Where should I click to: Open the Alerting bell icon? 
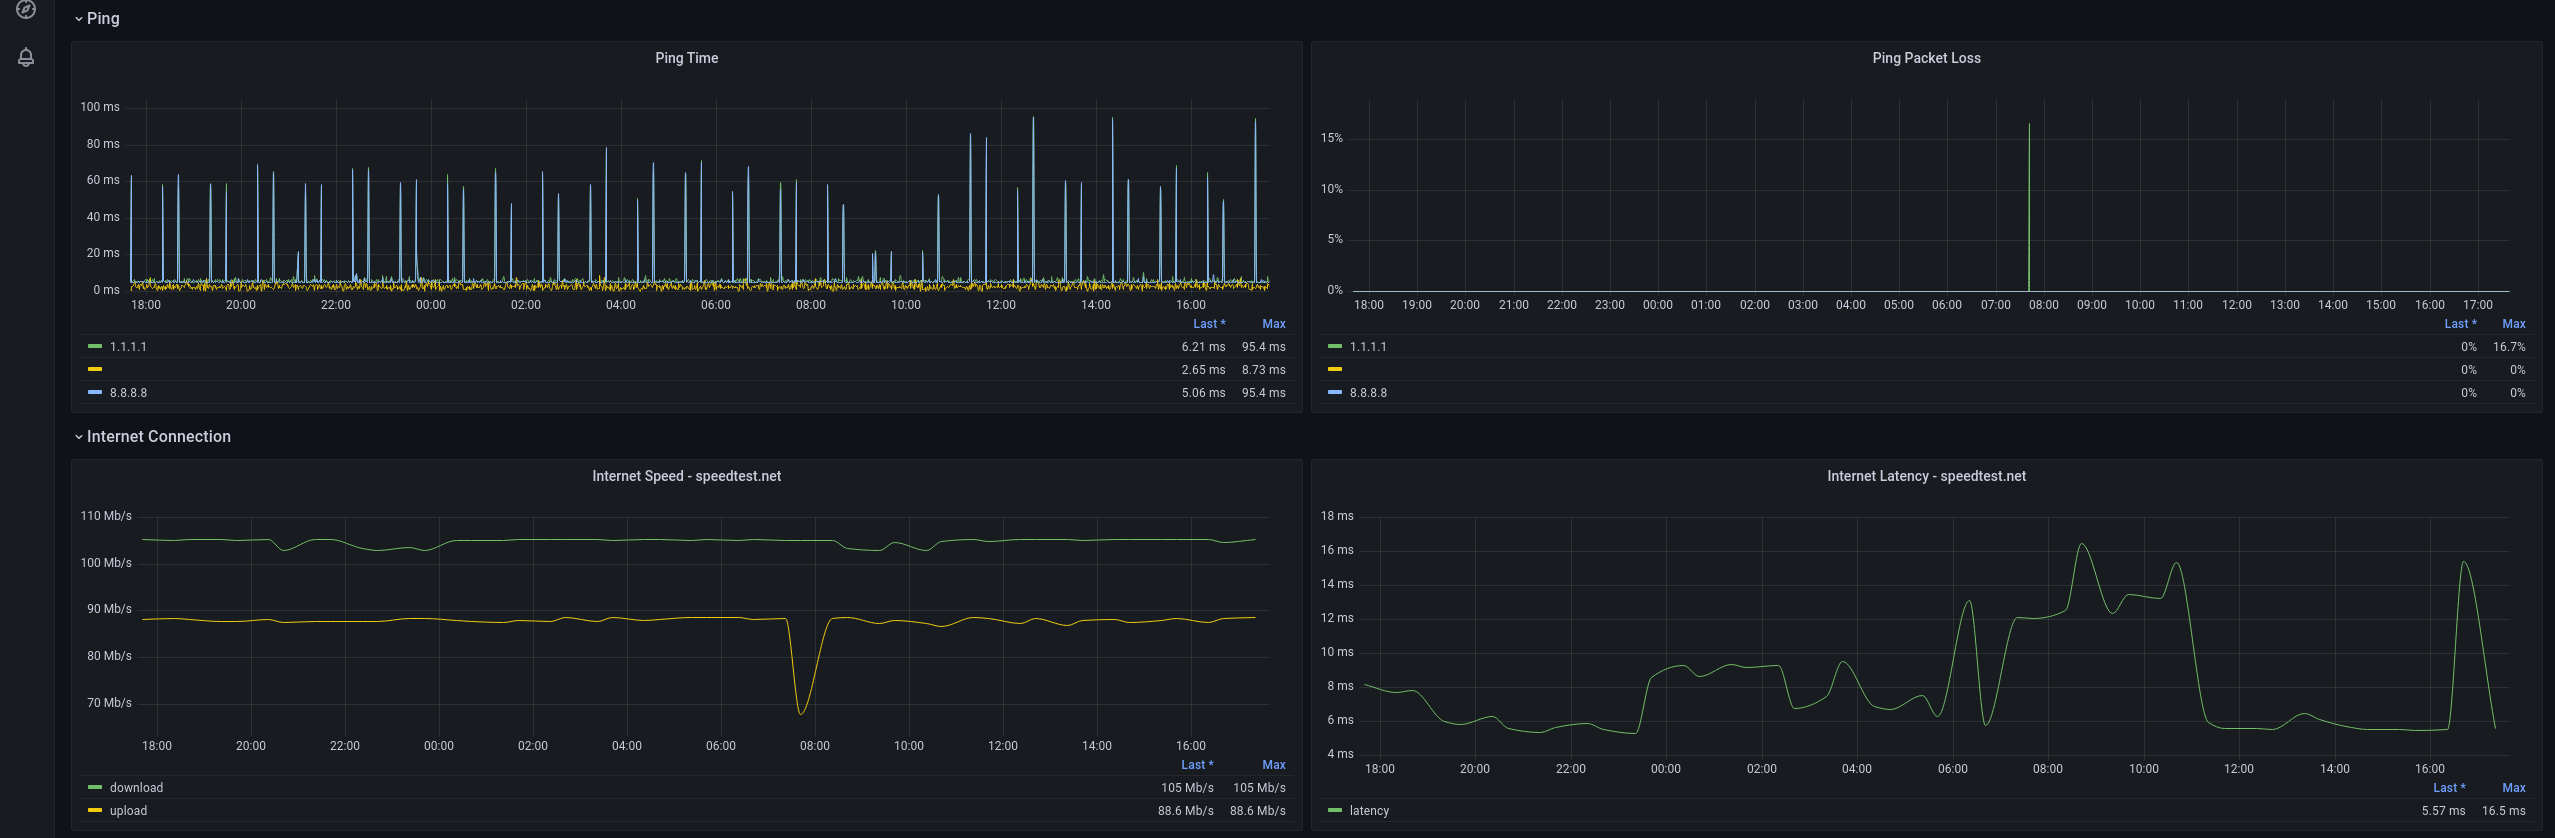pos(26,57)
